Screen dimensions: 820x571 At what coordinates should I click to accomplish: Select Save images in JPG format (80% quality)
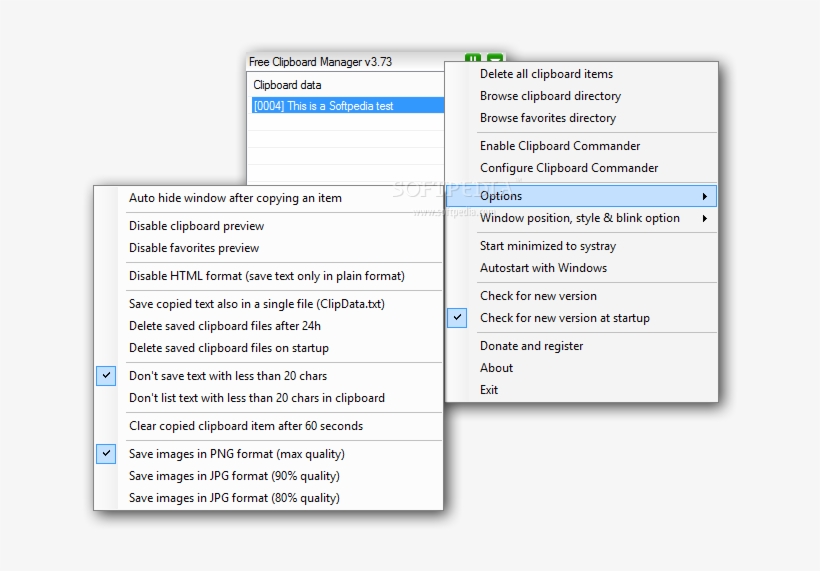point(268,498)
